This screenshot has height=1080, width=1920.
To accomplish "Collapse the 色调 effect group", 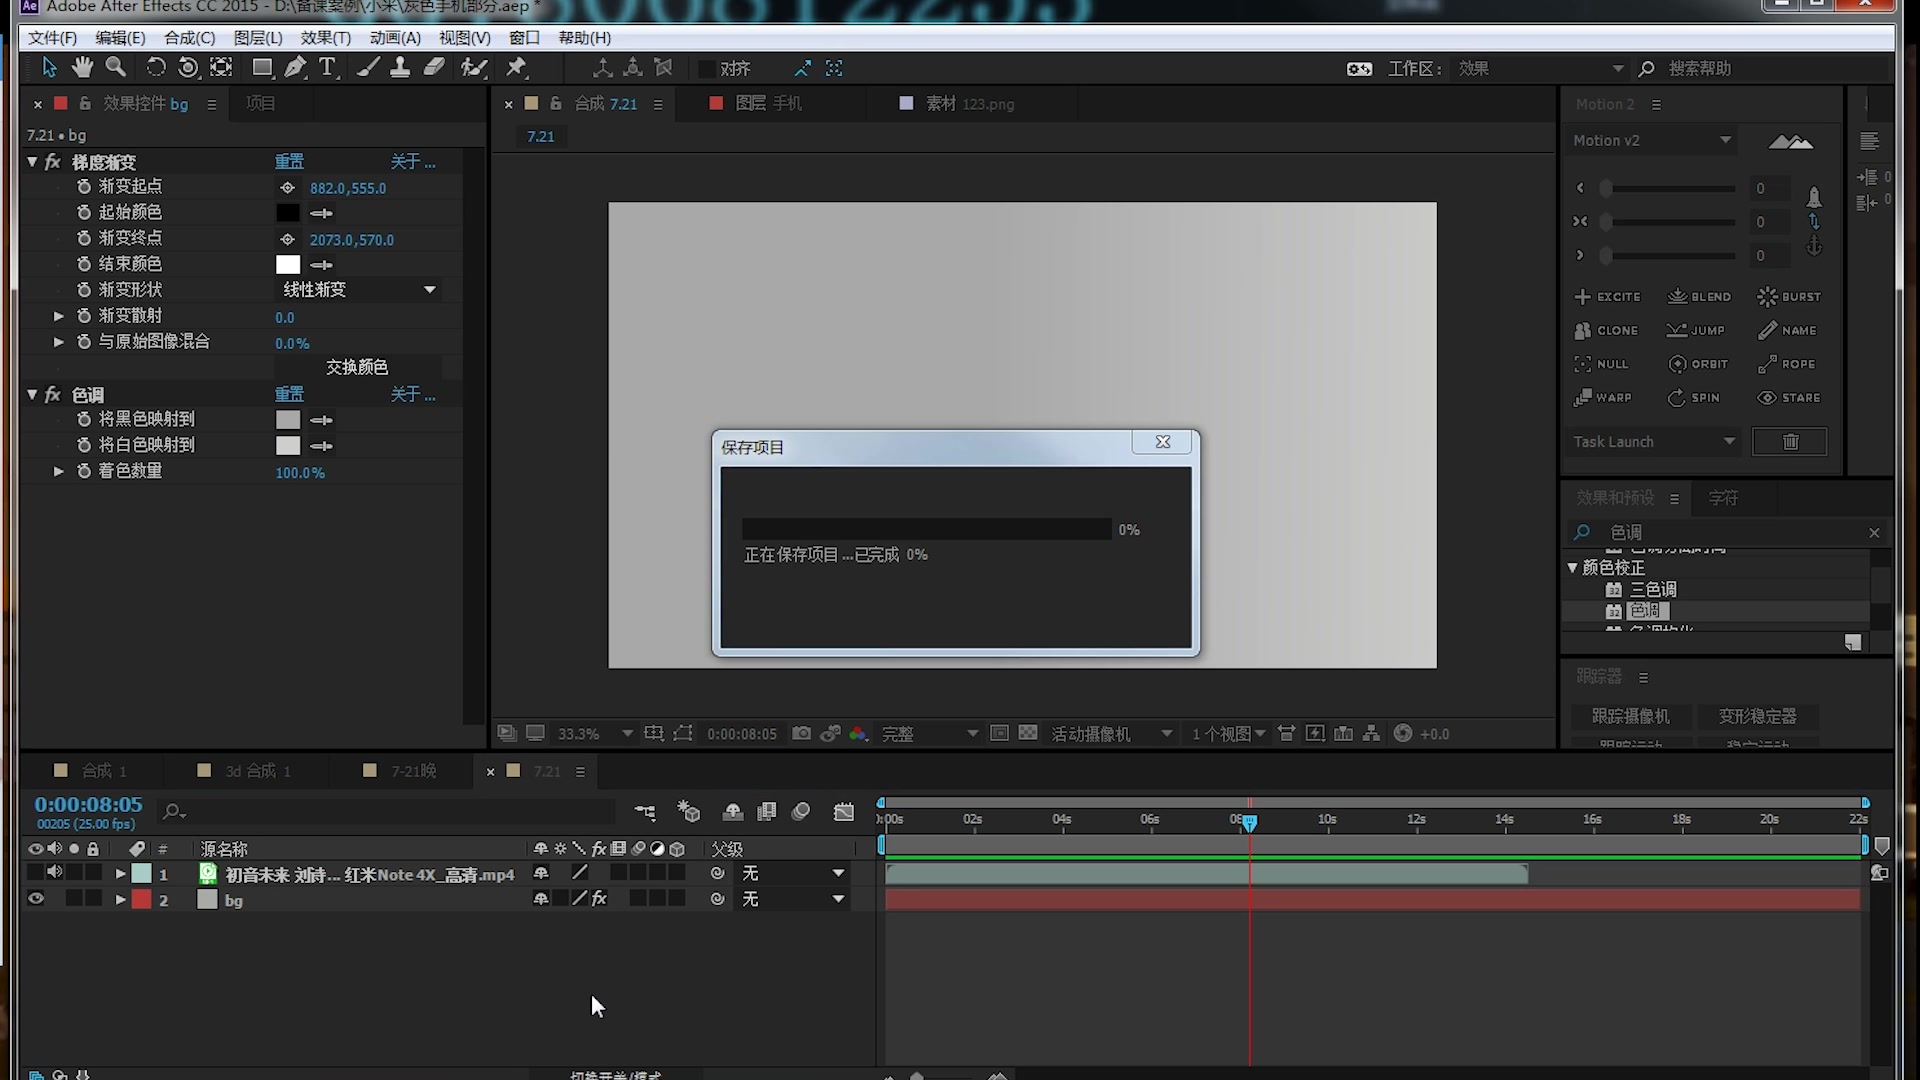I will (x=32, y=395).
